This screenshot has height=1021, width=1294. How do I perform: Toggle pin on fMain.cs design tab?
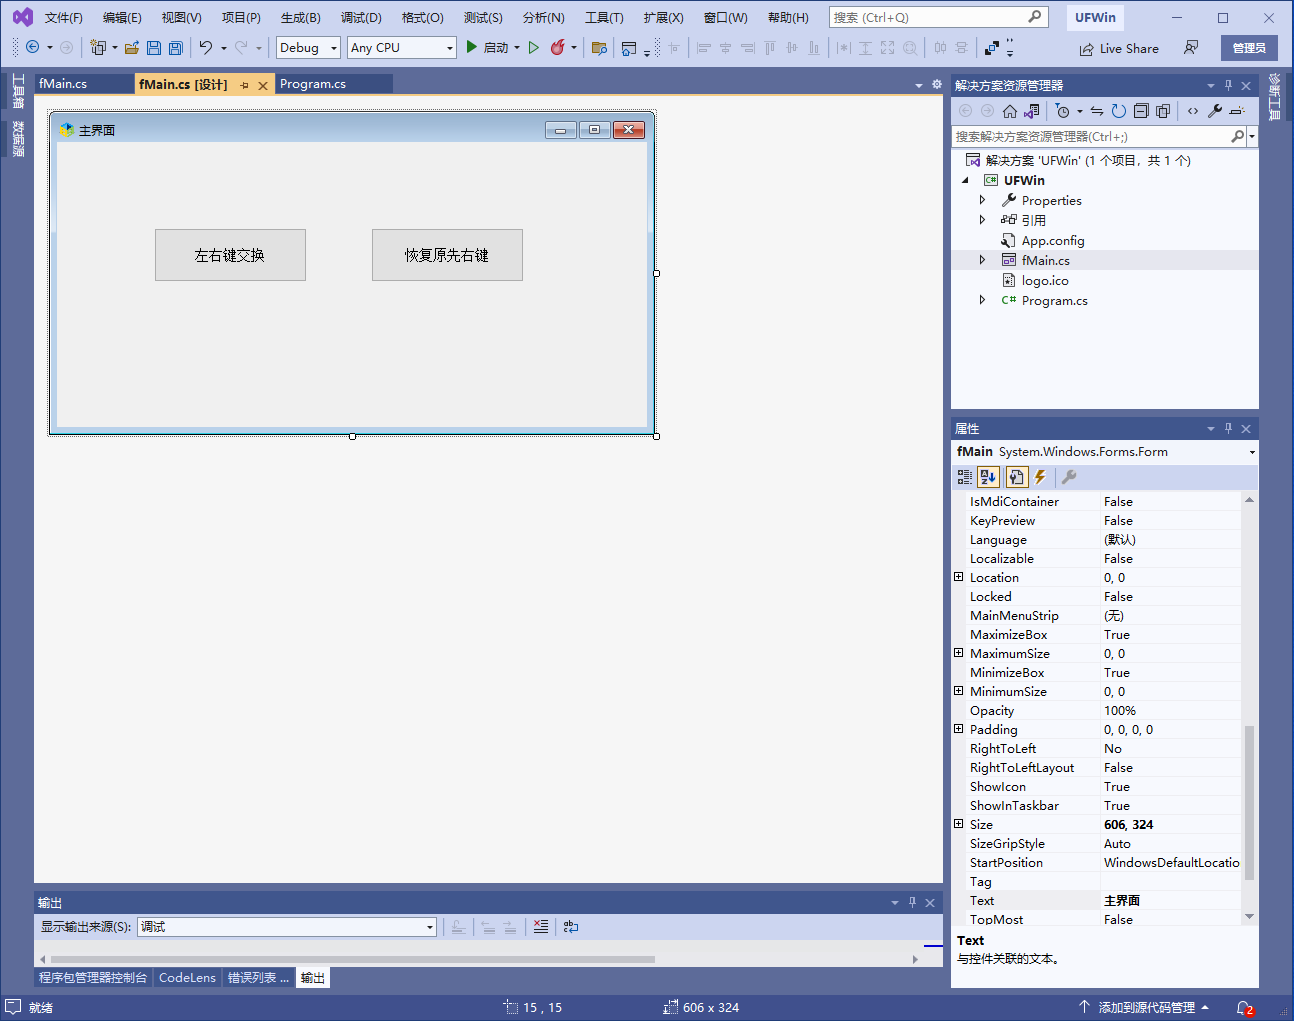(244, 85)
